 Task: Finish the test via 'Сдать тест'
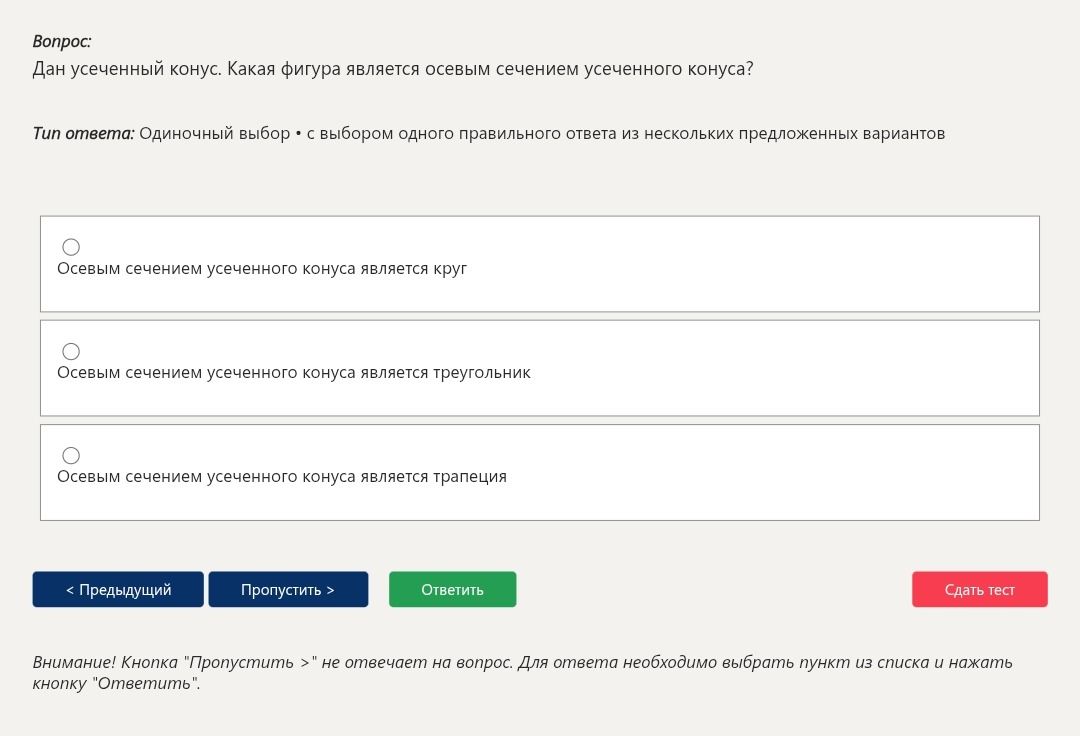point(979,589)
